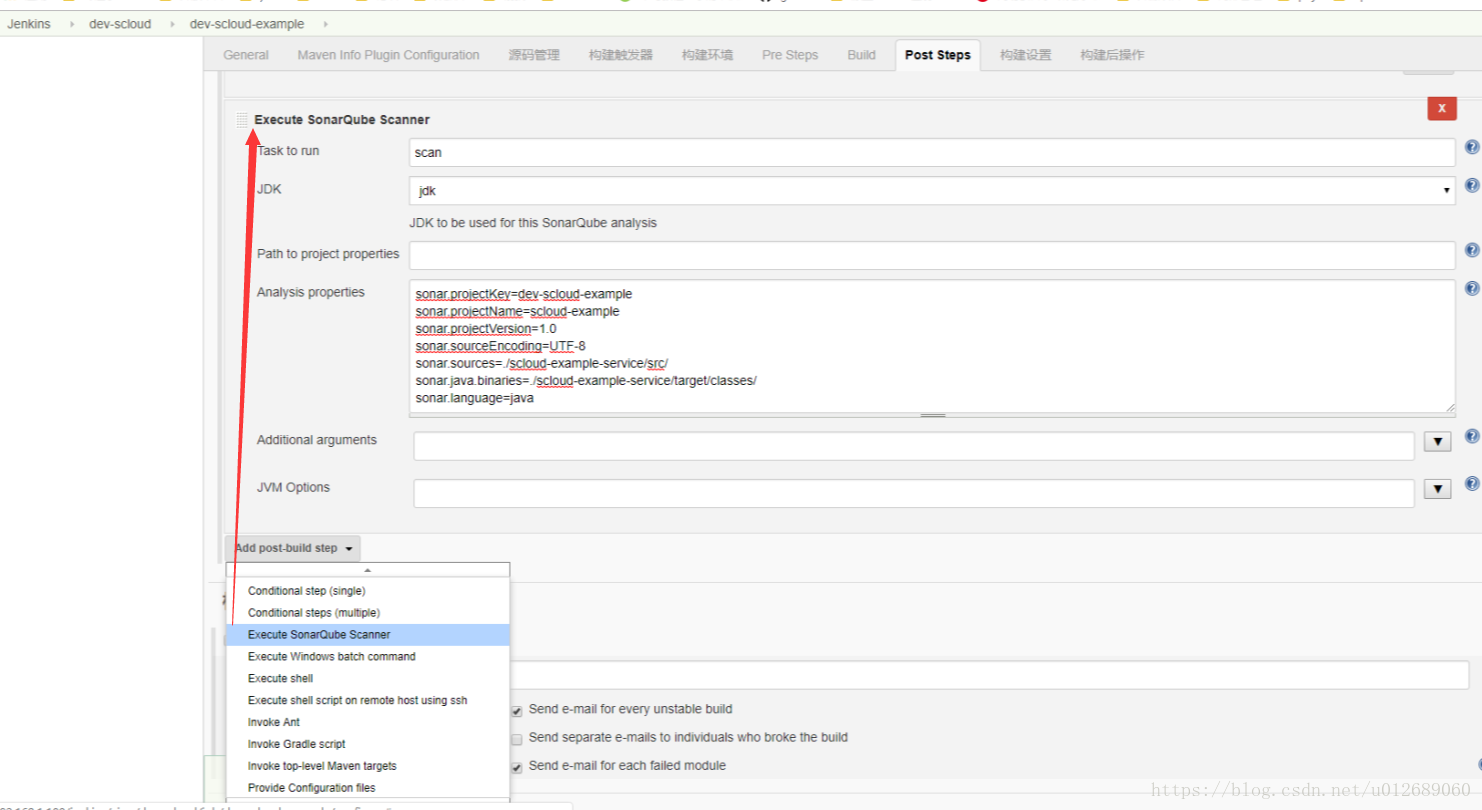
Task: Choose Invoke Ant menu entry
Action: tap(368, 723)
